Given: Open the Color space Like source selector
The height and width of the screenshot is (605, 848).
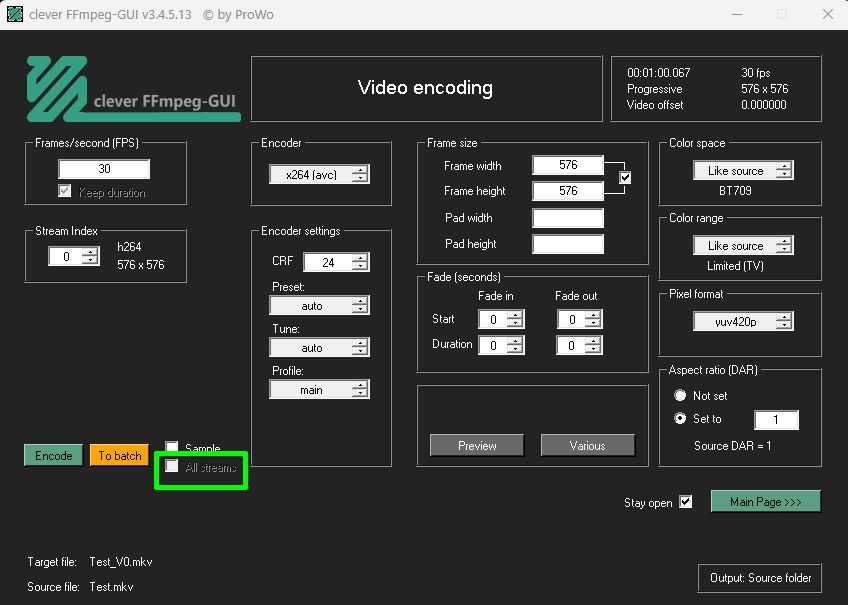Looking at the screenshot, I should coord(744,170).
